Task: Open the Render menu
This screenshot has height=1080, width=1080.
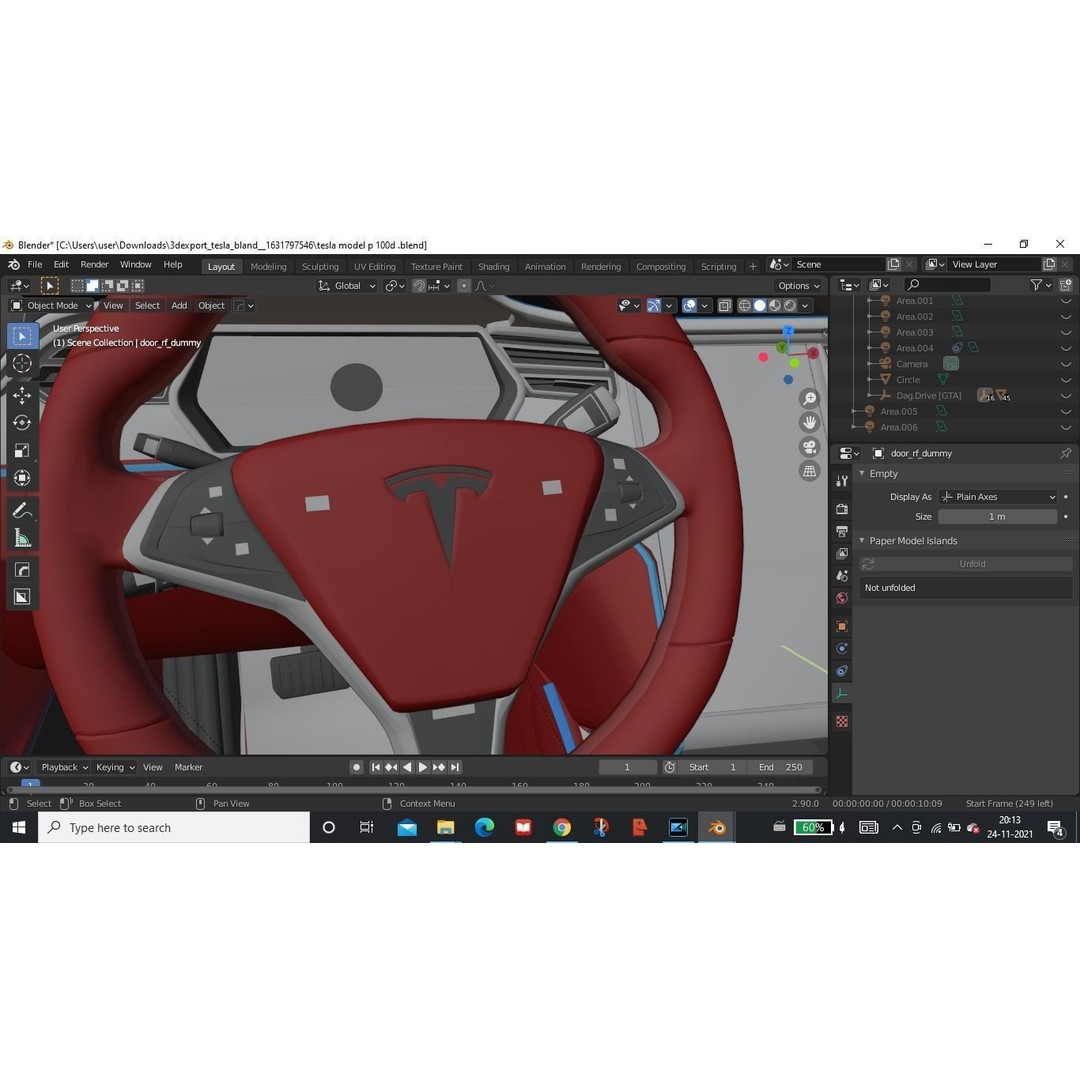Action: pyautogui.click(x=94, y=264)
